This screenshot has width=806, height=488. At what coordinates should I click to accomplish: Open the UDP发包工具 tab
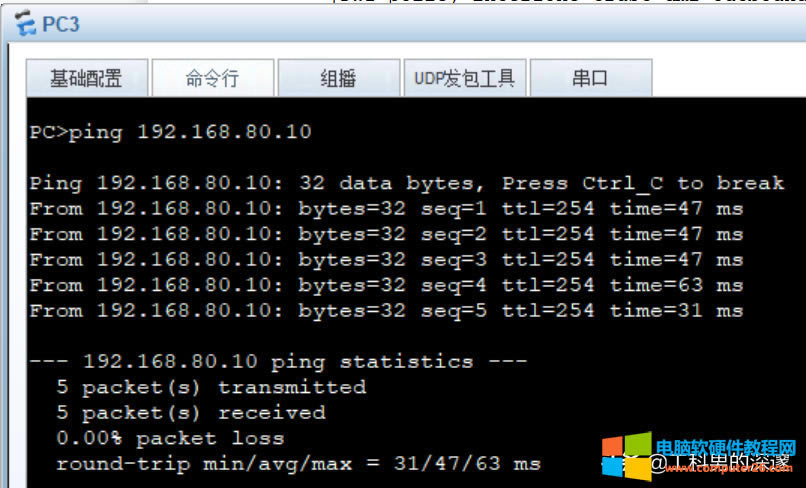(x=465, y=78)
